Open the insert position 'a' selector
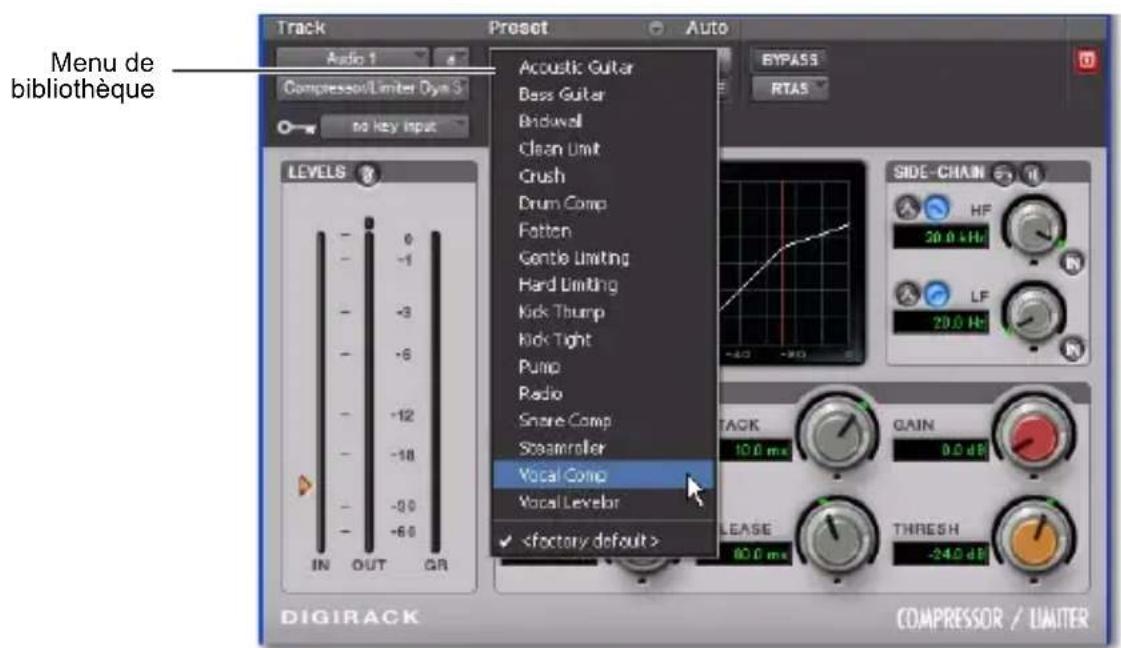Viewport: 1121px width, 648px height. 452,59
